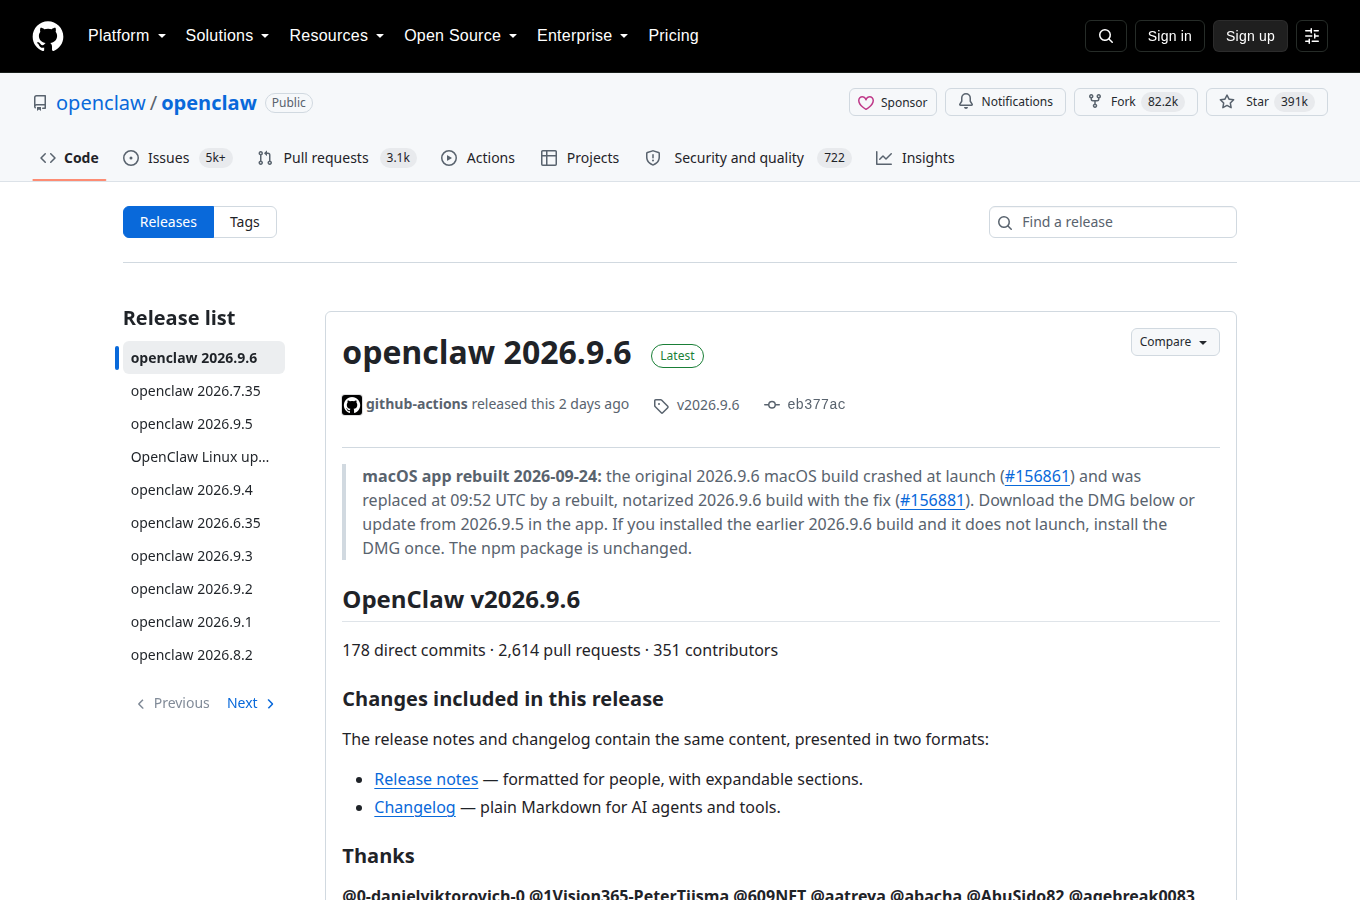Go to Next page of release list
Screen dimensions: 1360x900
(251, 703)
